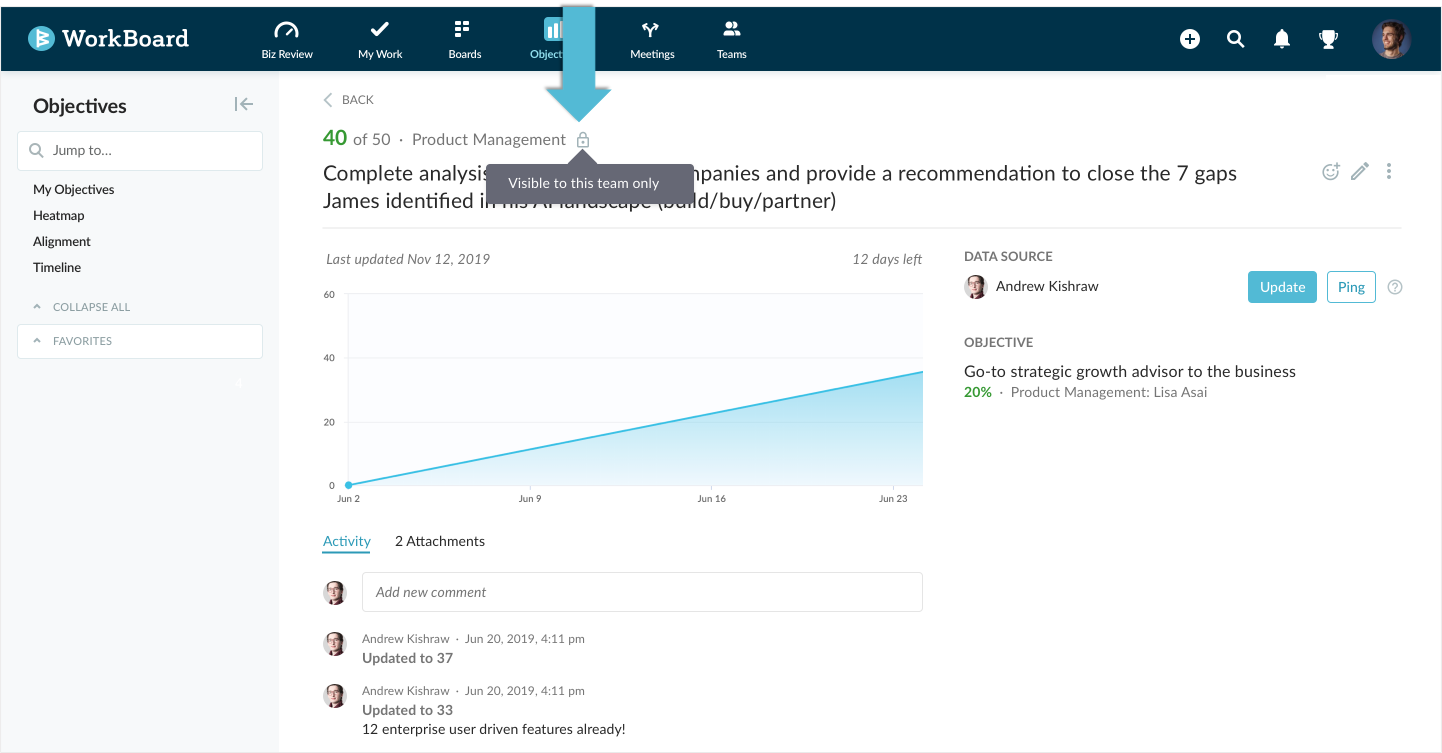Open notifications bell
Image resolution: width=1442 pixels, height=753 pixels.
(x=1282, y=39)
